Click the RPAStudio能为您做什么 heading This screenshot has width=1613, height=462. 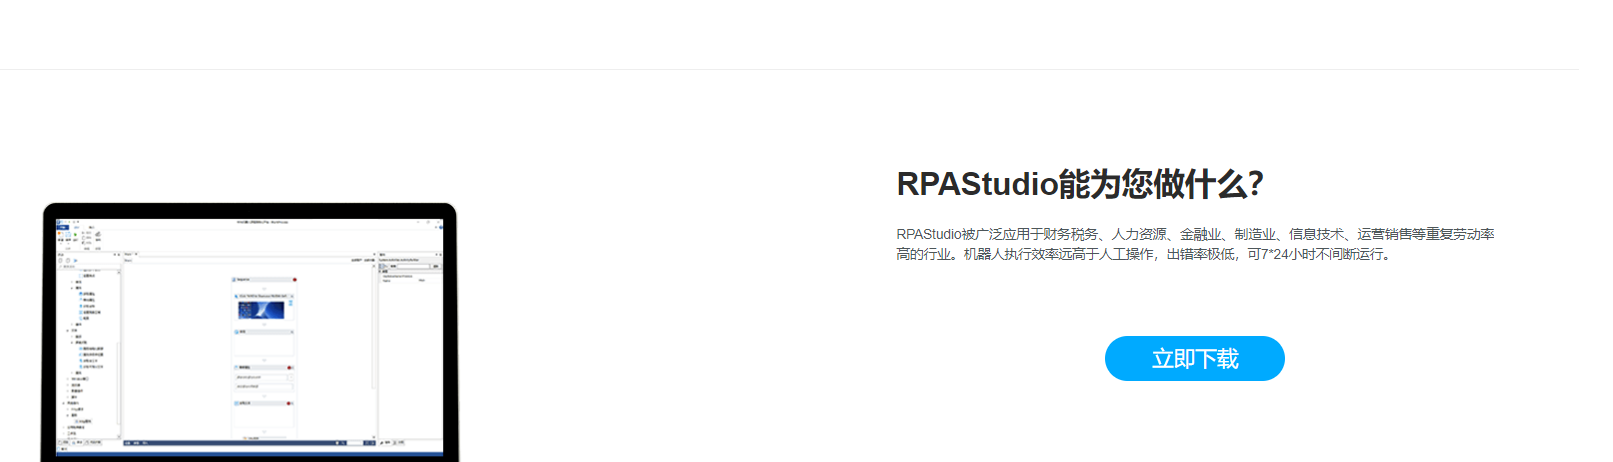[1080, 184]
